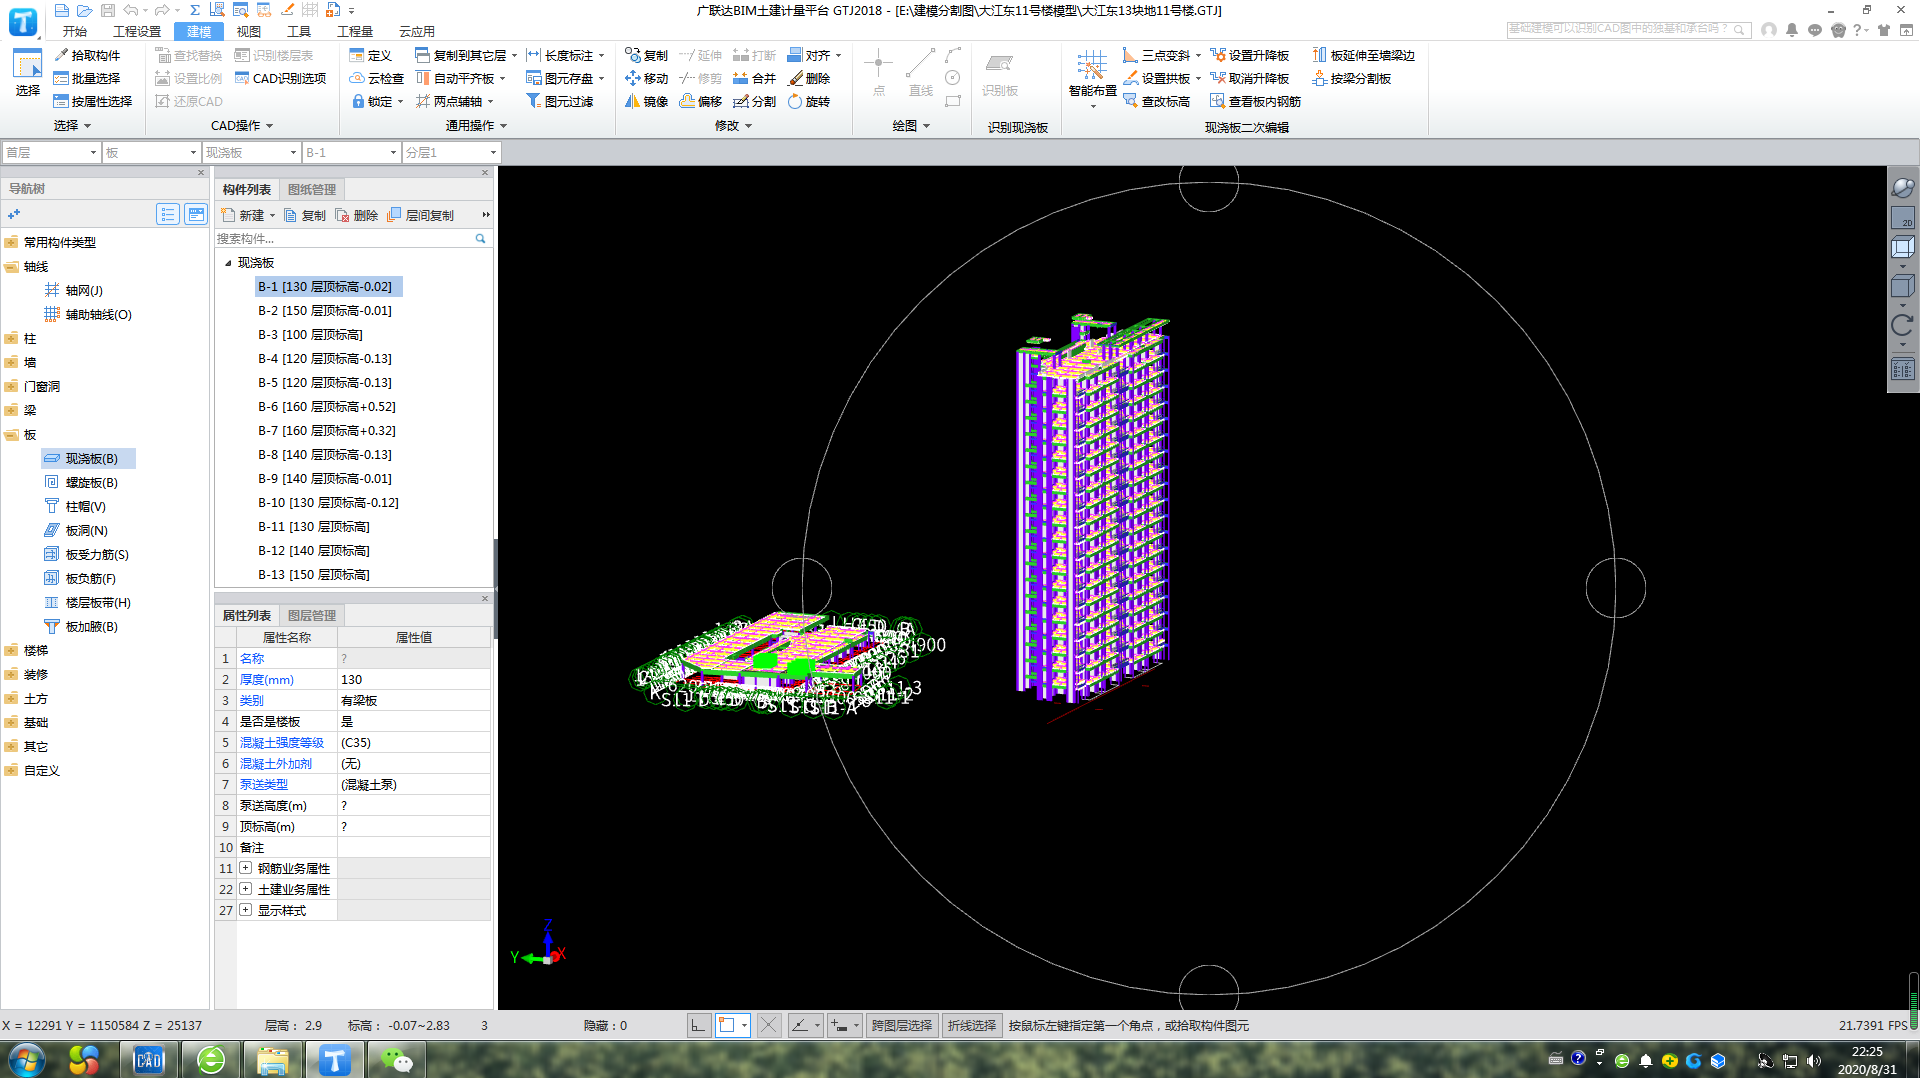Screen dimensions: 1920x1078
Task: Select the 镜像 mirror tool
Action: pyautogui.click(x=646, y=101)
